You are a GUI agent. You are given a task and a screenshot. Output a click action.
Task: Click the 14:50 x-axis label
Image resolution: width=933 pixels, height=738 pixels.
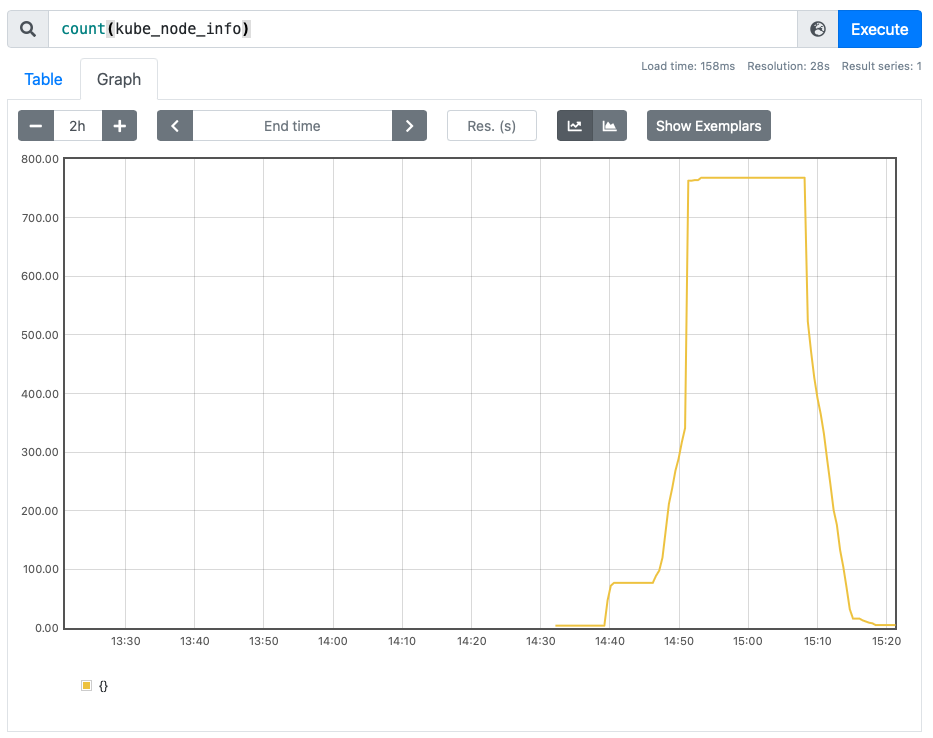pos(678,641)
